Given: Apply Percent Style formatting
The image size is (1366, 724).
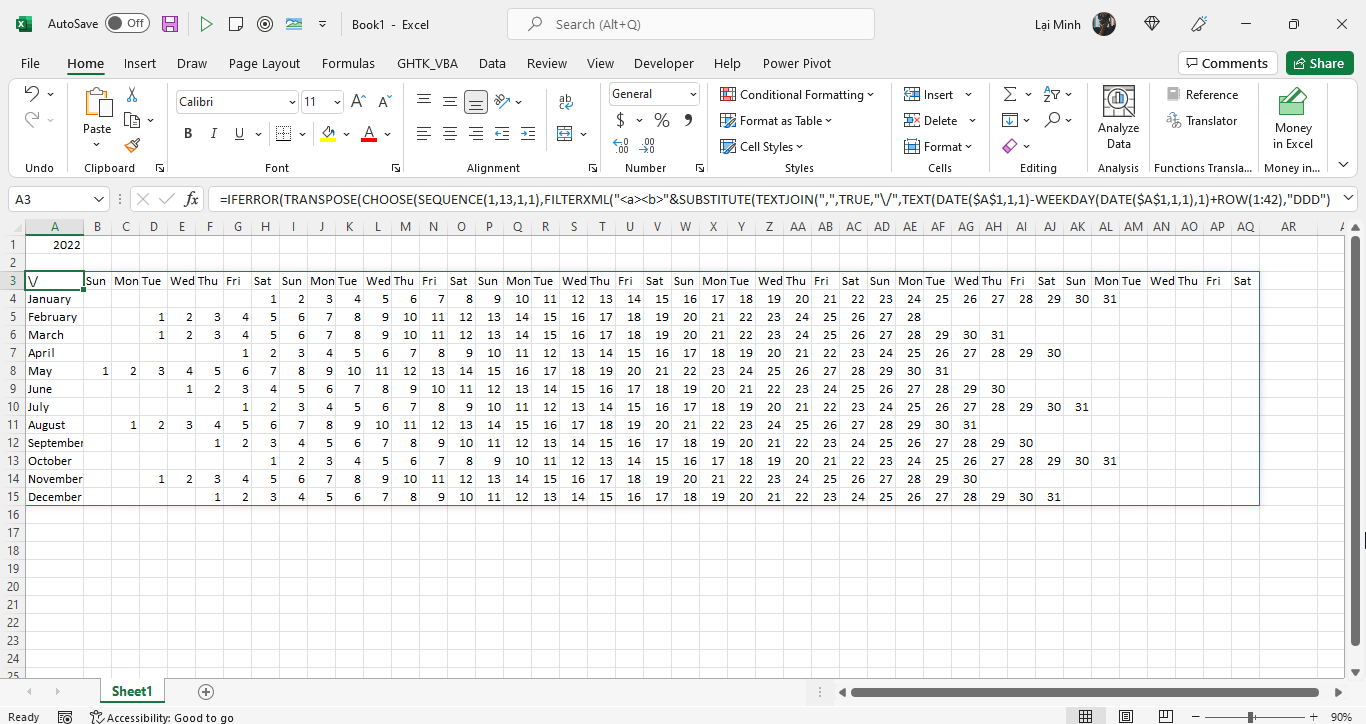Looking at the screenshot, I should 659,119.
